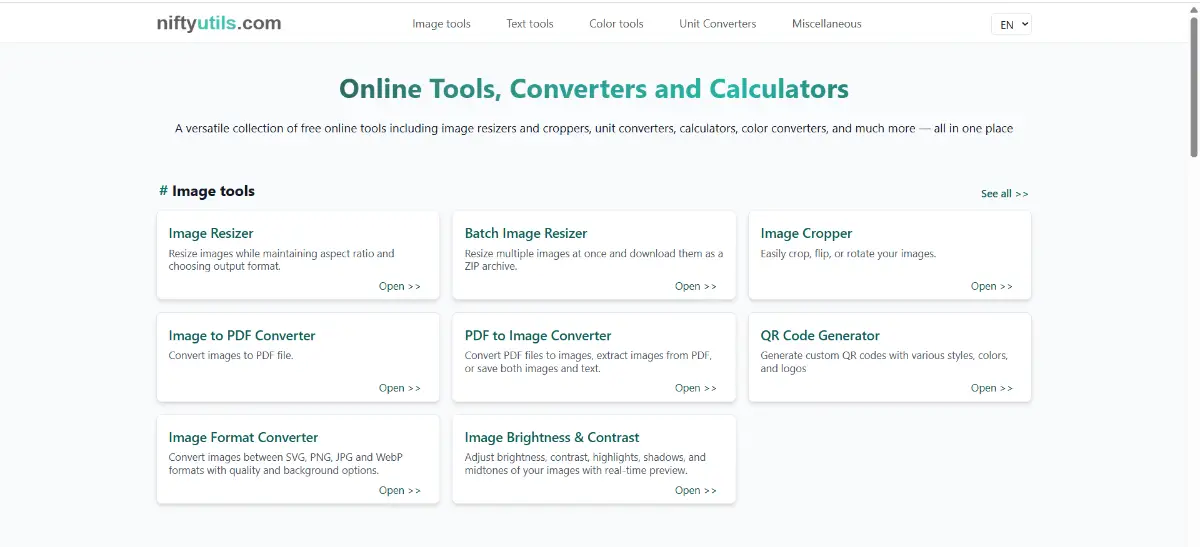Select Miscellaneous in the top navigation
The image size is (1200, 547).
(x=826, y=24)
